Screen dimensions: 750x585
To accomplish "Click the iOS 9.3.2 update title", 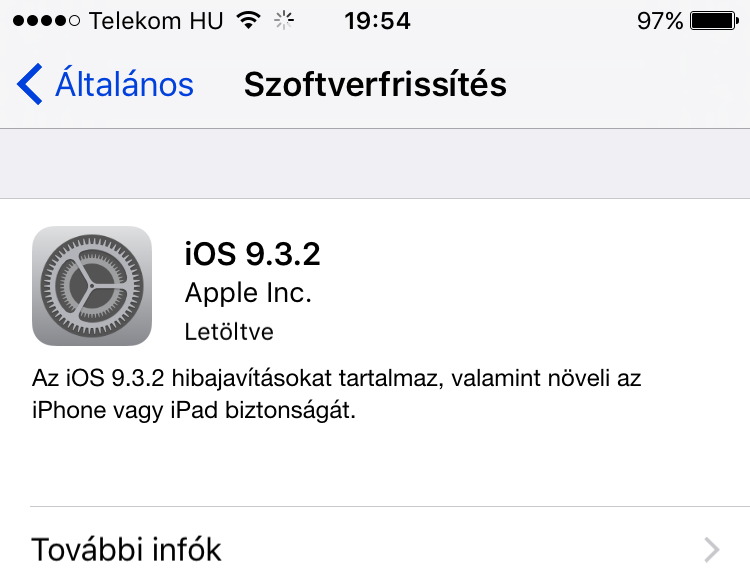I will [x=253, y=254].
